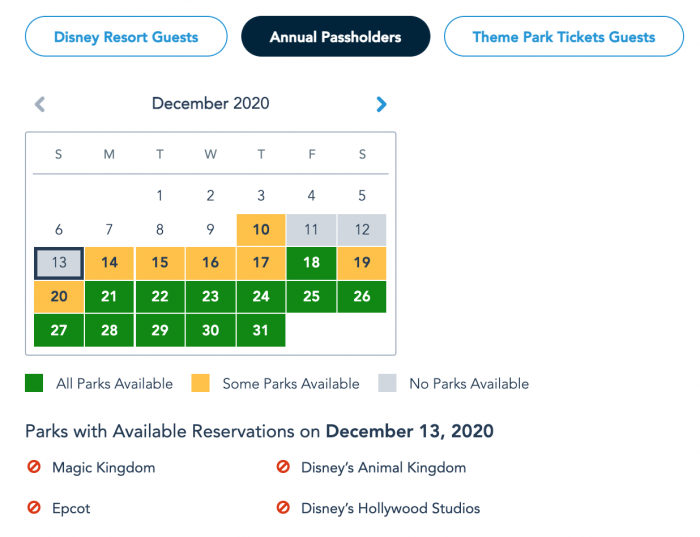Choose December 25 on the calendar

[x=311, y=296]
